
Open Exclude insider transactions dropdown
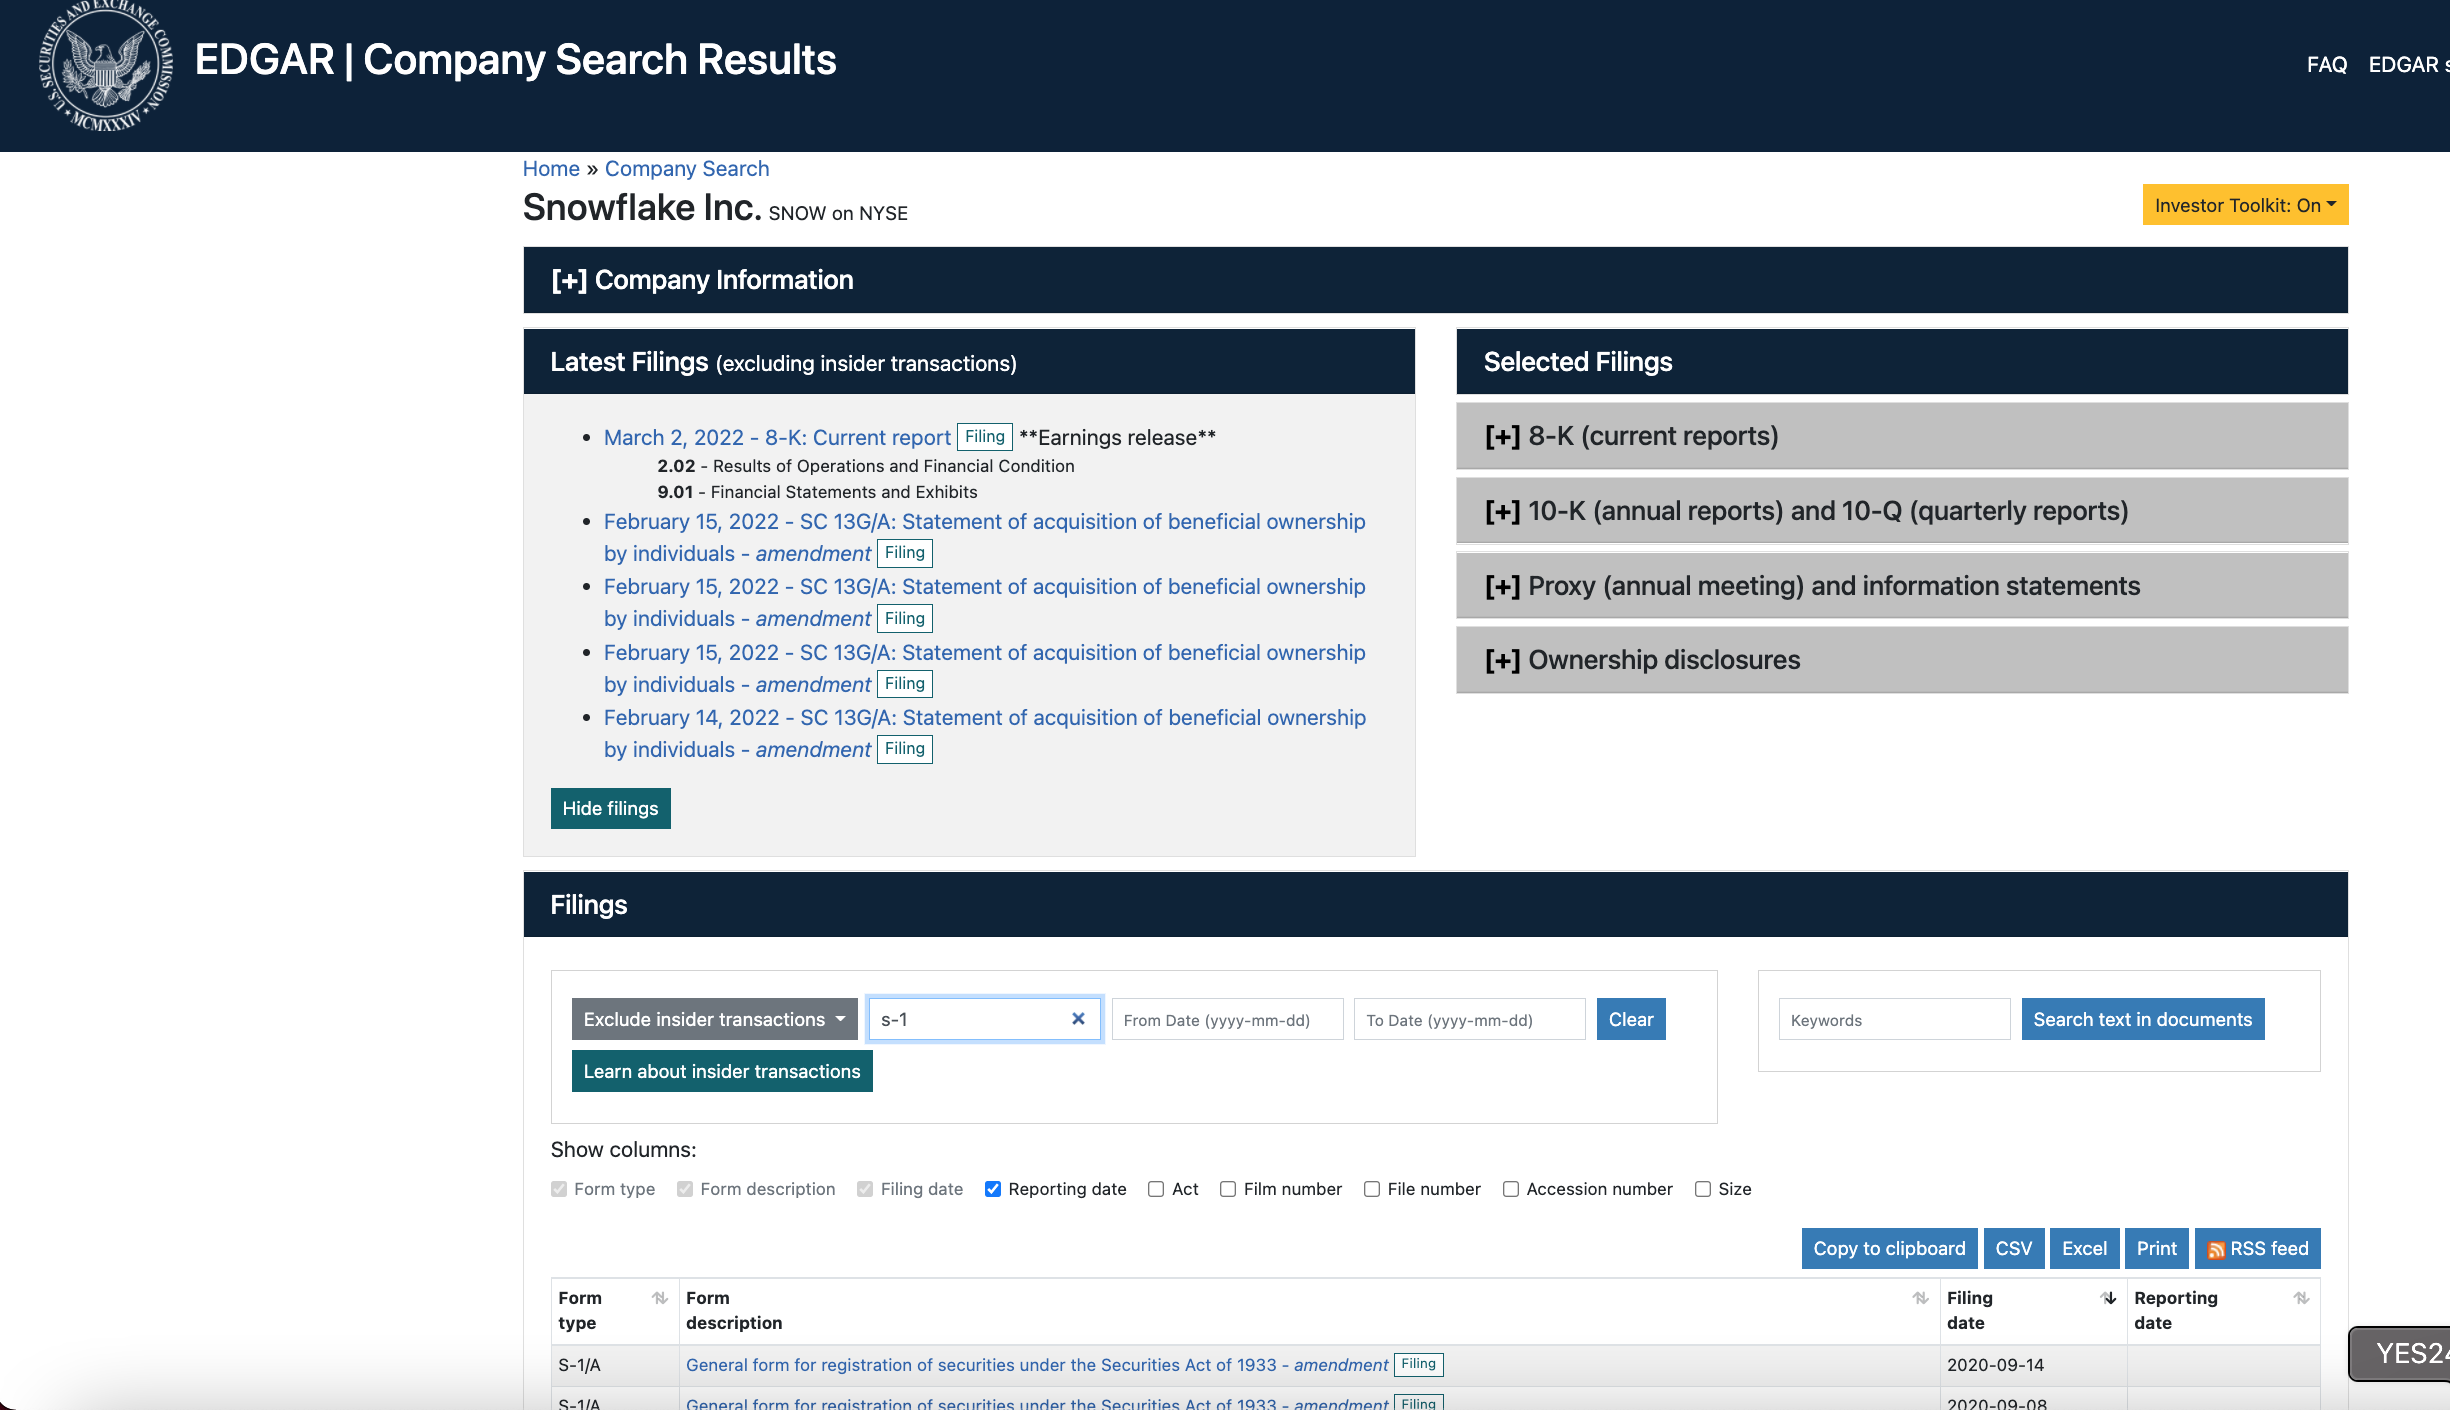pos(714,1019)
